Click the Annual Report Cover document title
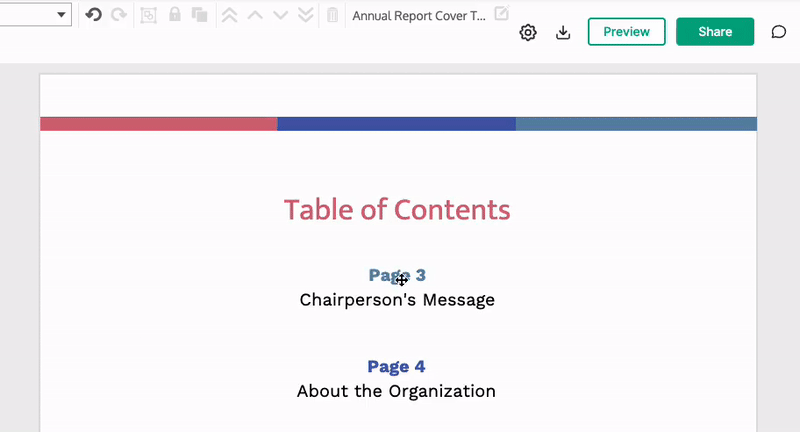800x432 pixels. (x=419, y=16)
